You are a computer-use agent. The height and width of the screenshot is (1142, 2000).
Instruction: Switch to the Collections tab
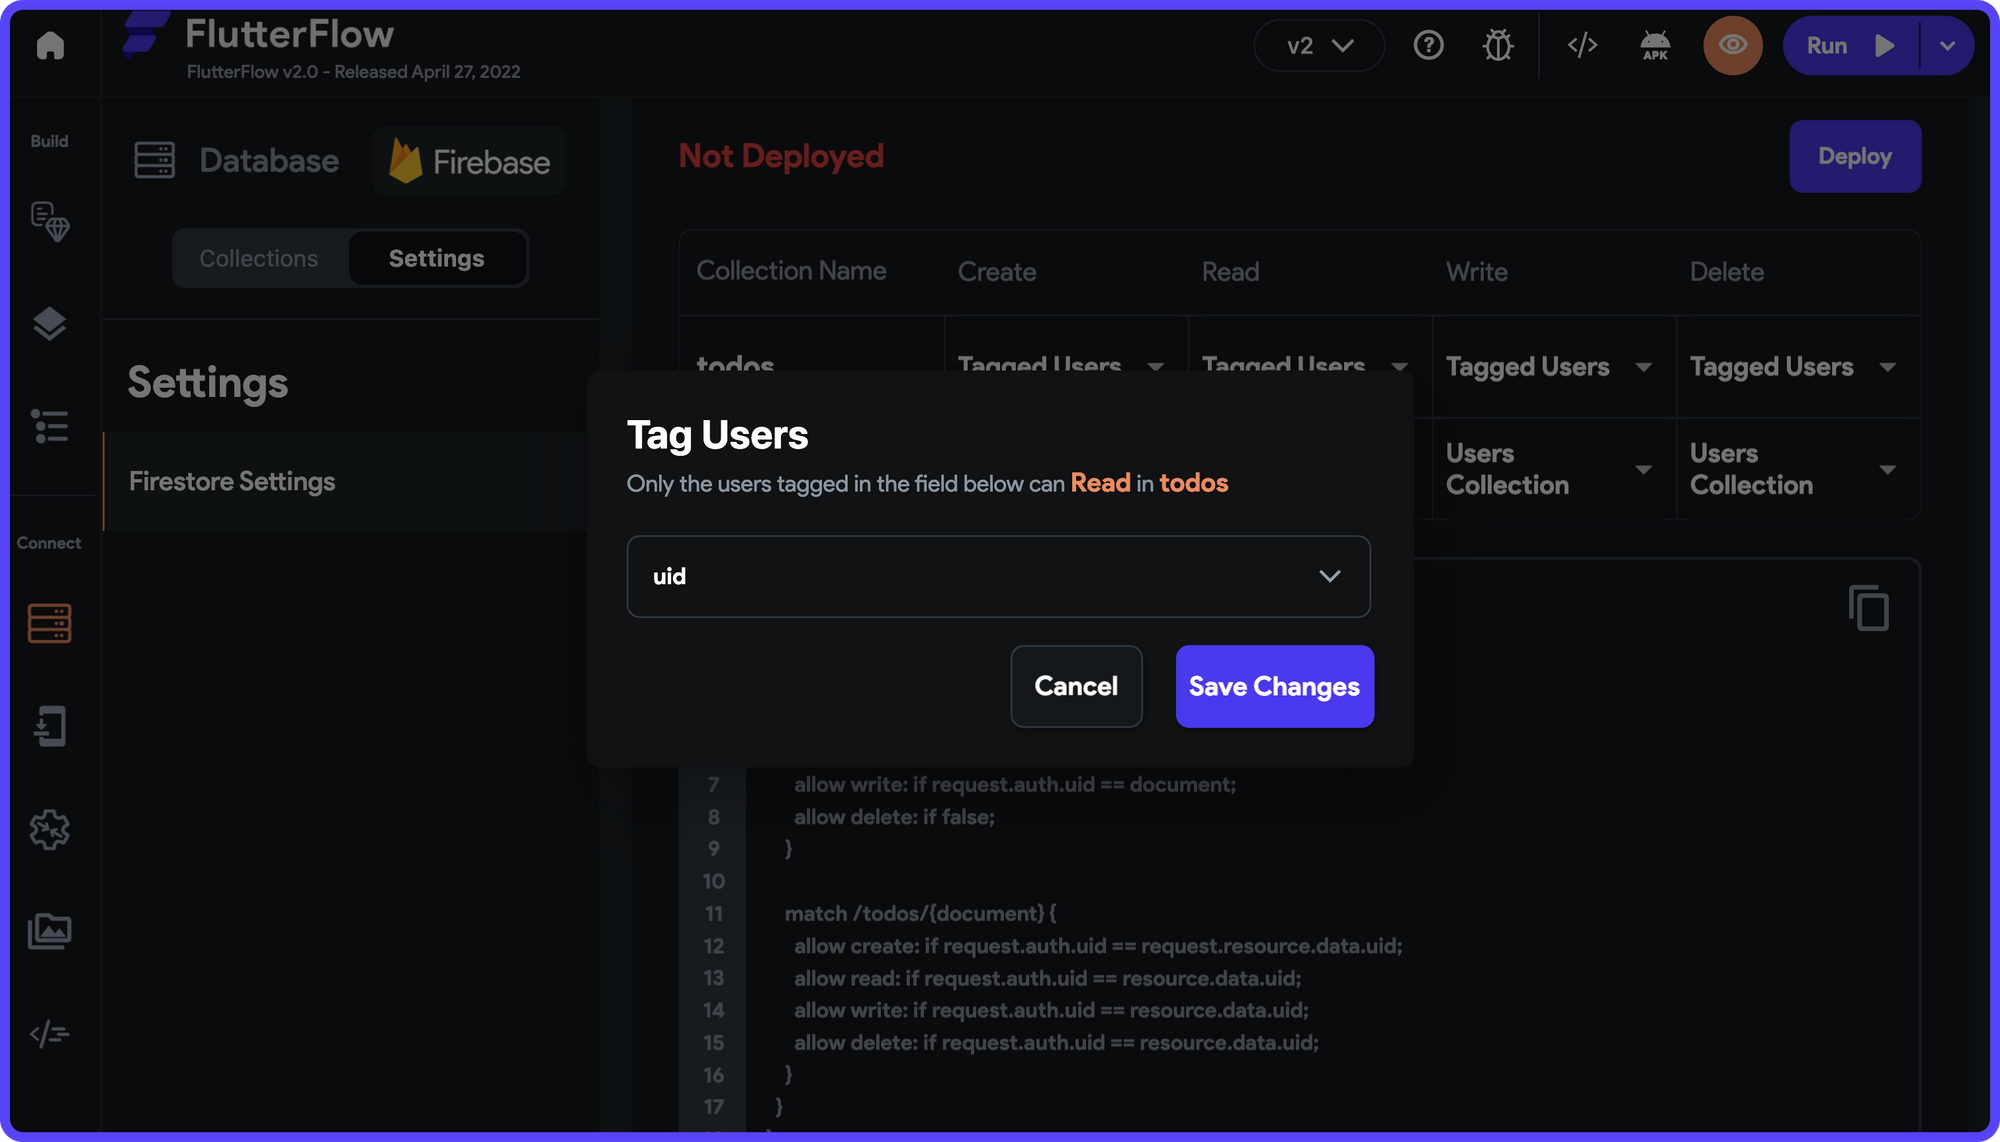(x=259, y=258)
